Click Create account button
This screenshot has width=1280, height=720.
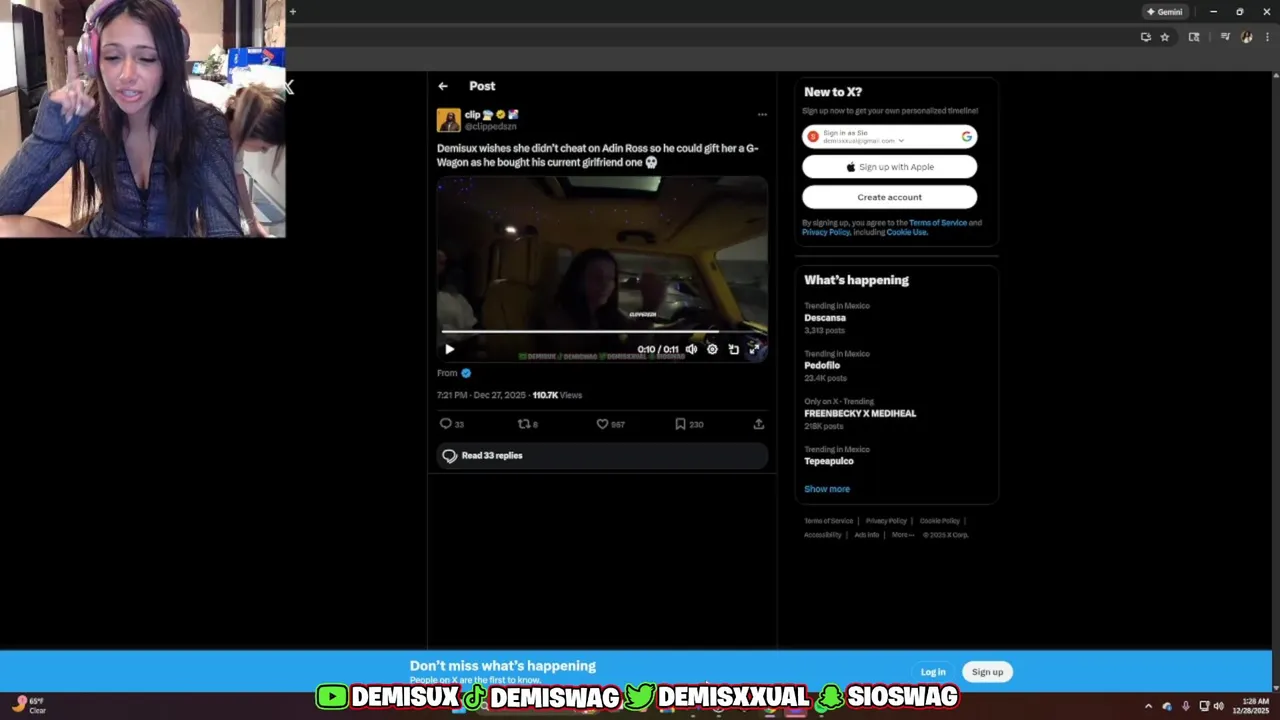(x=889, y=197)
